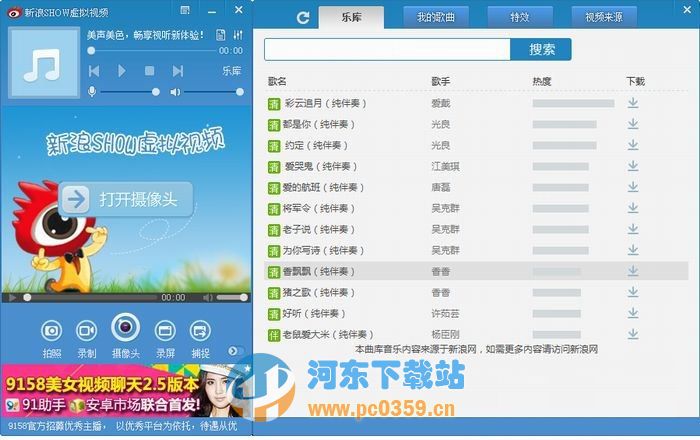Download 都是你 (纯伴奏)

633,124
